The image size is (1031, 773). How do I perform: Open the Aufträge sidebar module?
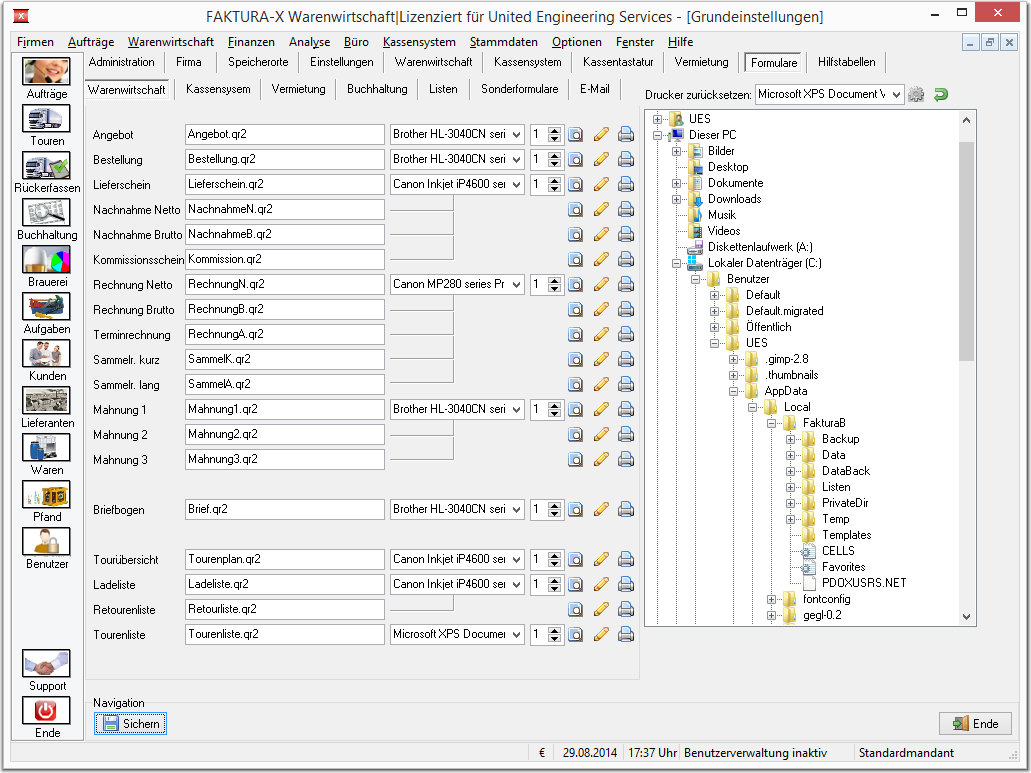pos(46,72)
